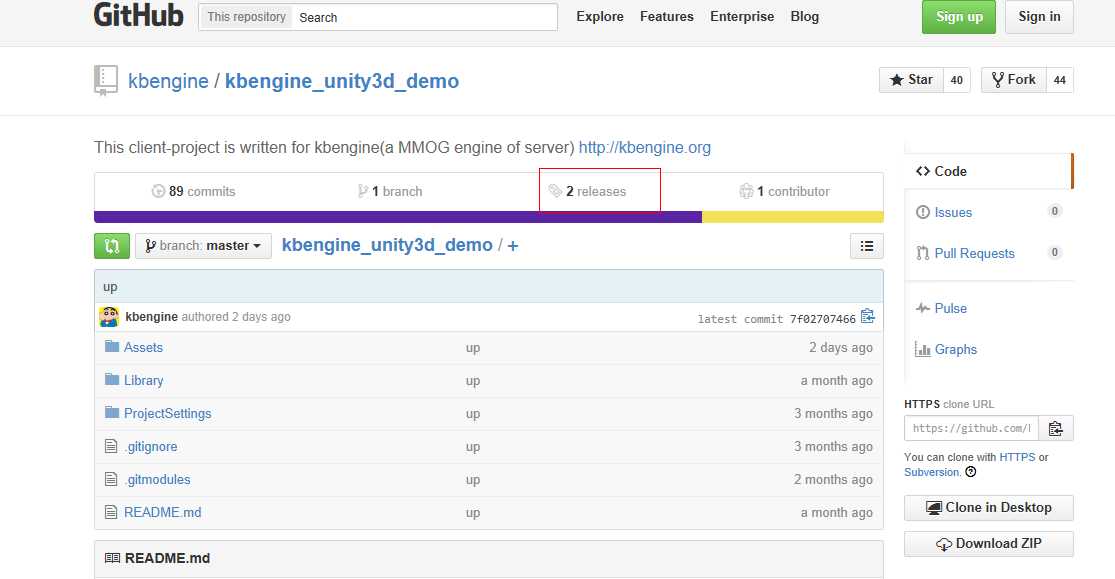Viewport: 1115px width, 579px height.
Task: Click the Assets folder icon
Action: pos(112,346)
